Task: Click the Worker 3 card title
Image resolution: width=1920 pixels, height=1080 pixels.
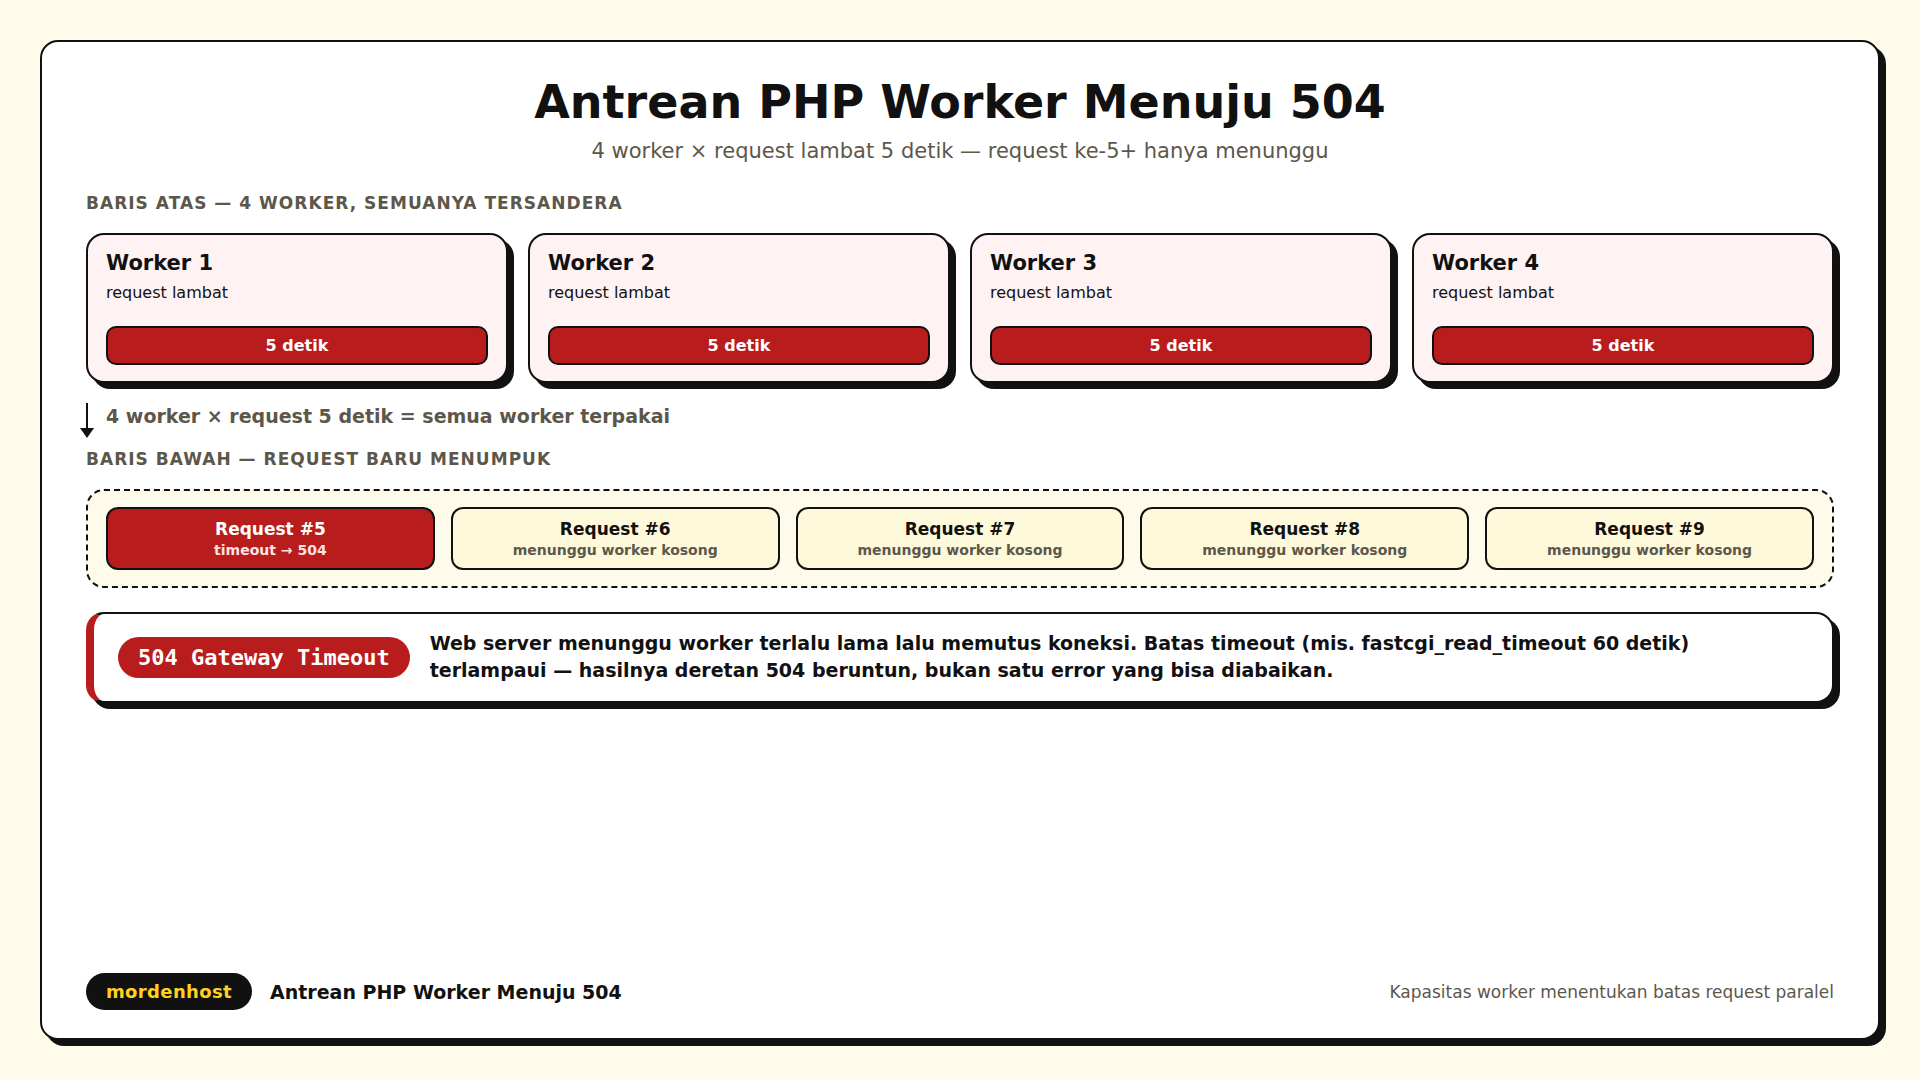Action: point(1043,263)
